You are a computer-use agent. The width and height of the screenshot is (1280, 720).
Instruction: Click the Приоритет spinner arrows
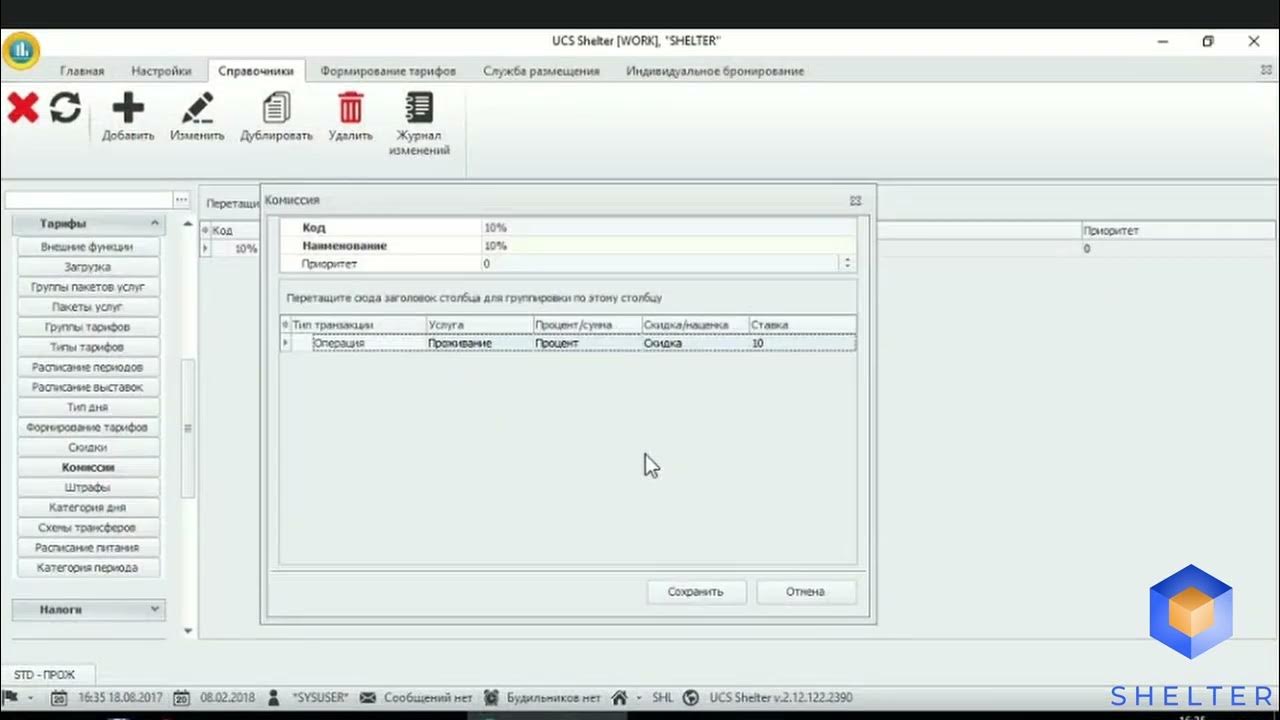[847, 264]
